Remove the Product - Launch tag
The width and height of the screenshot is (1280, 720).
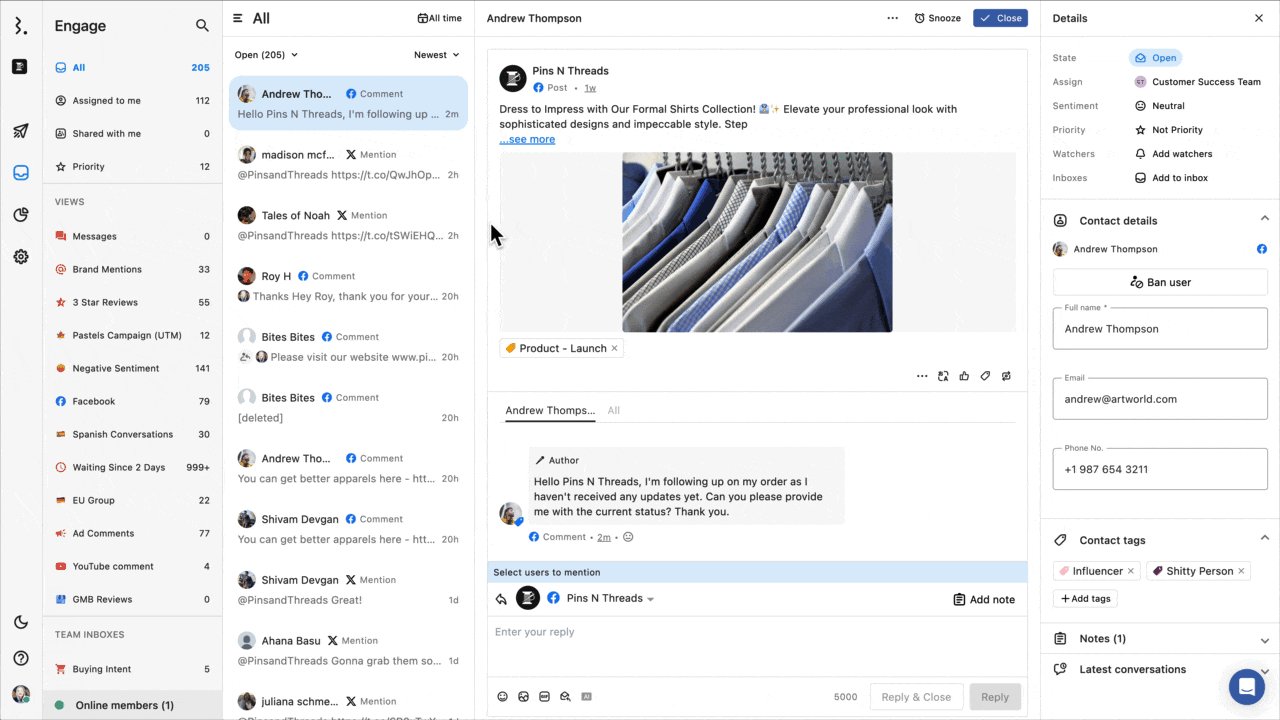614,348
